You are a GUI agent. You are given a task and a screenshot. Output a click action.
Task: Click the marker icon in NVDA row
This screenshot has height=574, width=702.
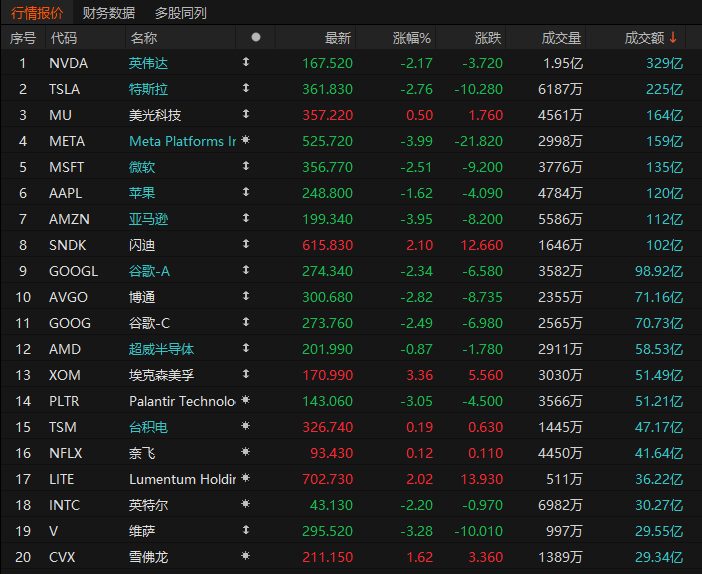point(246,62)
